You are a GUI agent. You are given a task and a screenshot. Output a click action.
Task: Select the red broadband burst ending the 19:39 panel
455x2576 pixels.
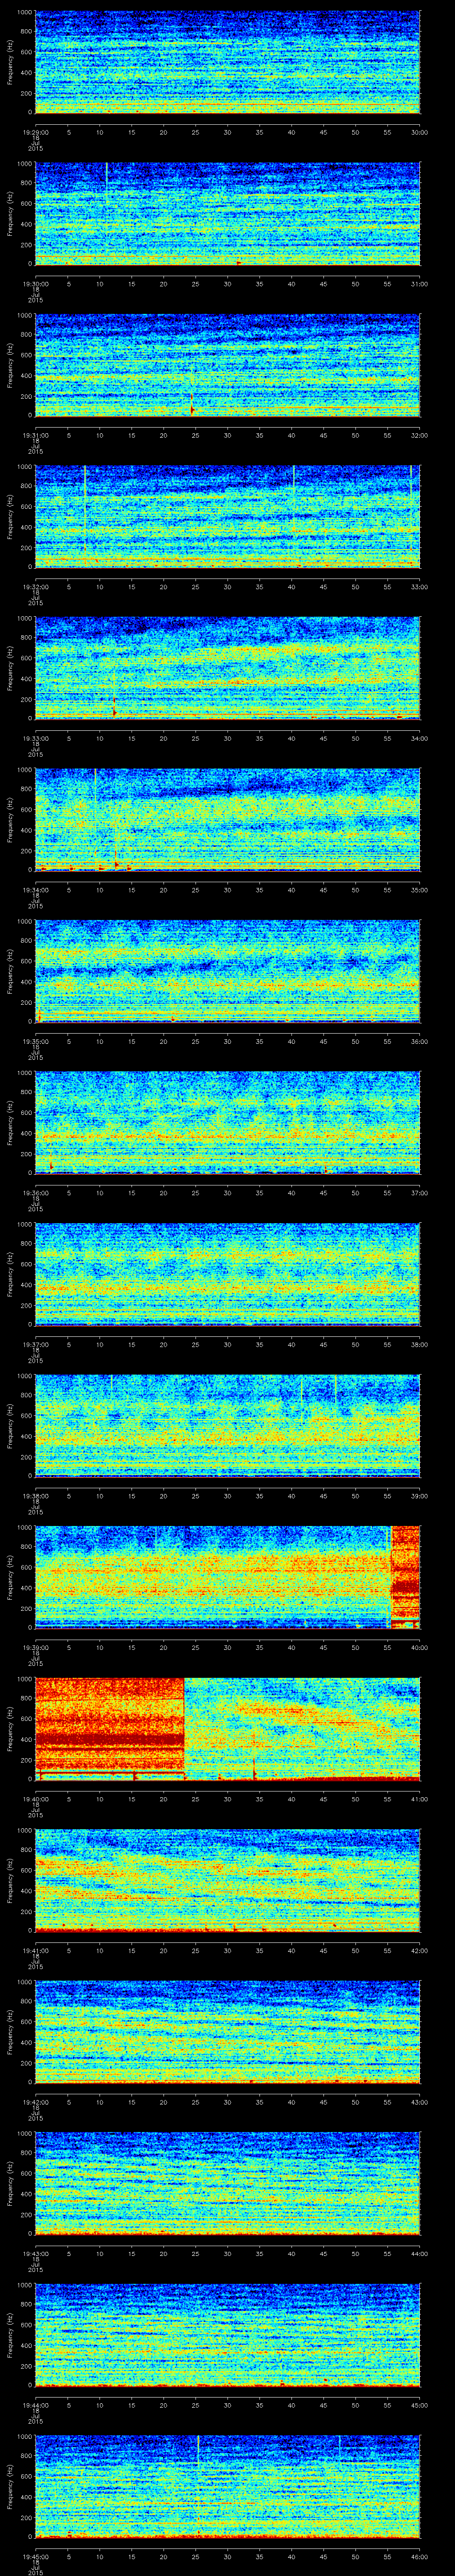(405, 1575)
